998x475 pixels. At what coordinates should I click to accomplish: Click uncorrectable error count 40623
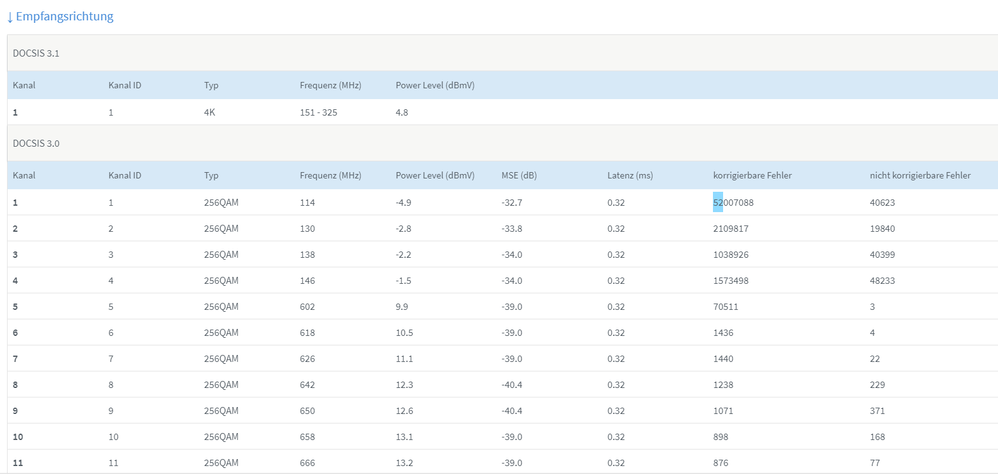point(882,202)
